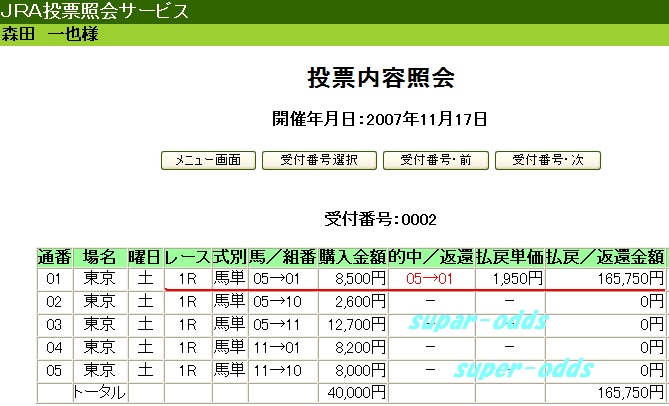Click the 場名 column header
The image size is (669, 406).
tap(100, 257)
